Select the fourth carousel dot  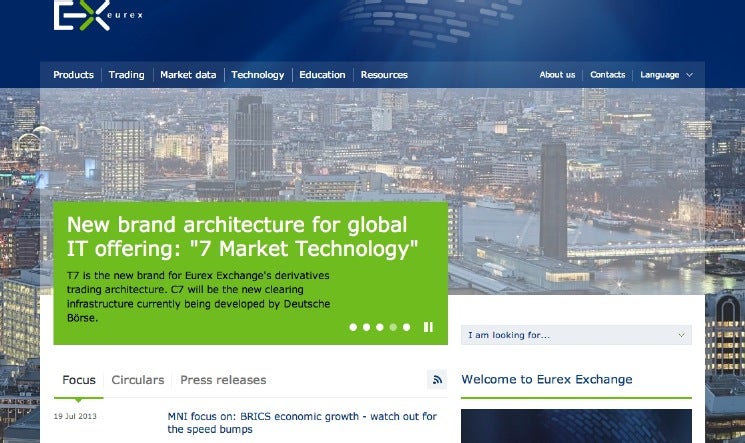(393, 327)
